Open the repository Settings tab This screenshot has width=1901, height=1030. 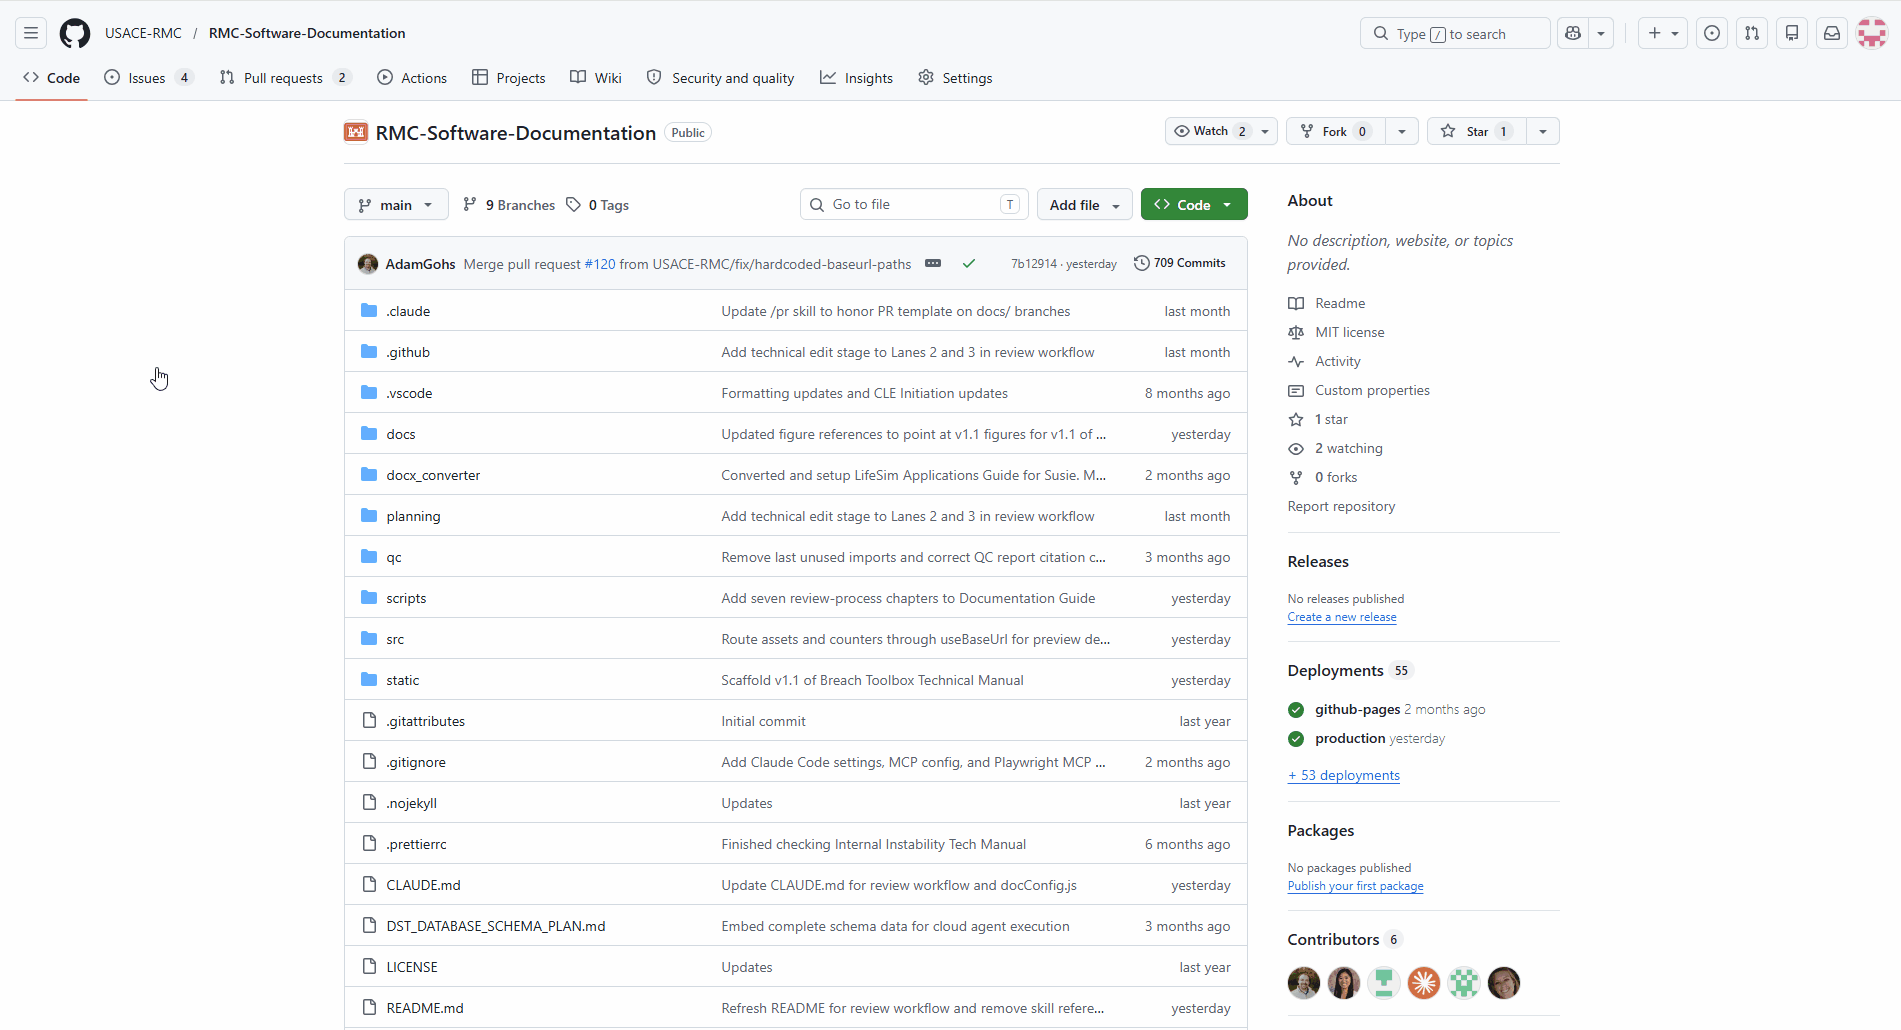tap(955, 78)
